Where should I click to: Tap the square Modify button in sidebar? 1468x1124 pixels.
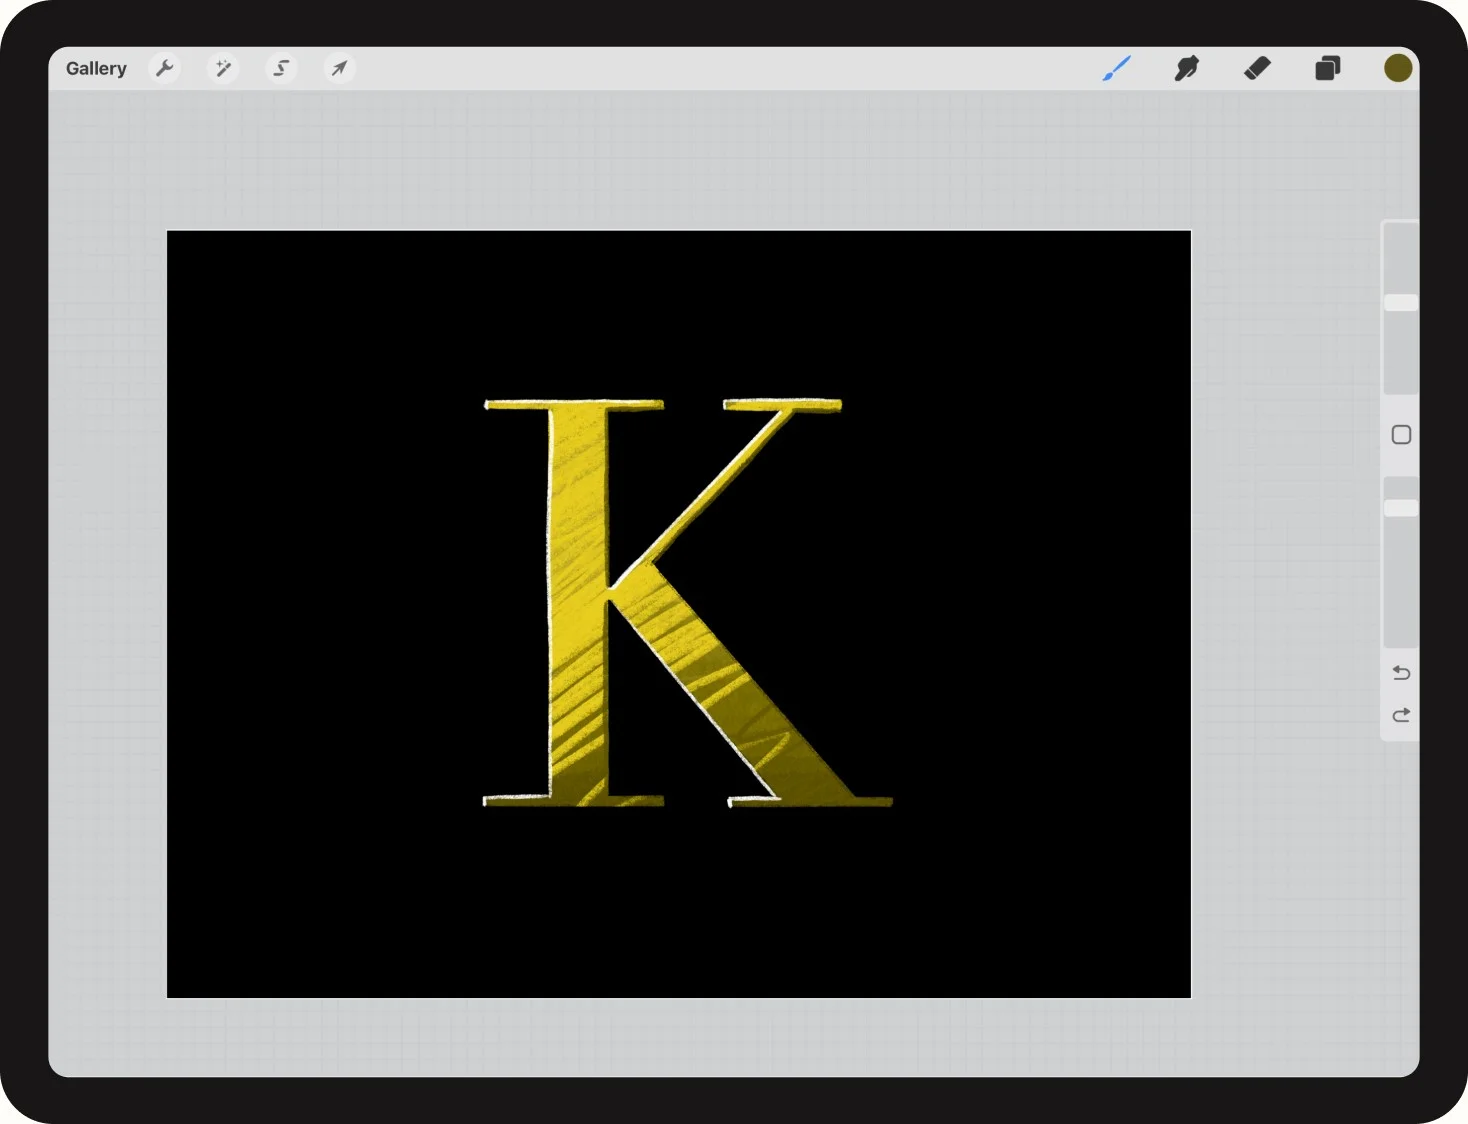click(x=1401, y=435)
